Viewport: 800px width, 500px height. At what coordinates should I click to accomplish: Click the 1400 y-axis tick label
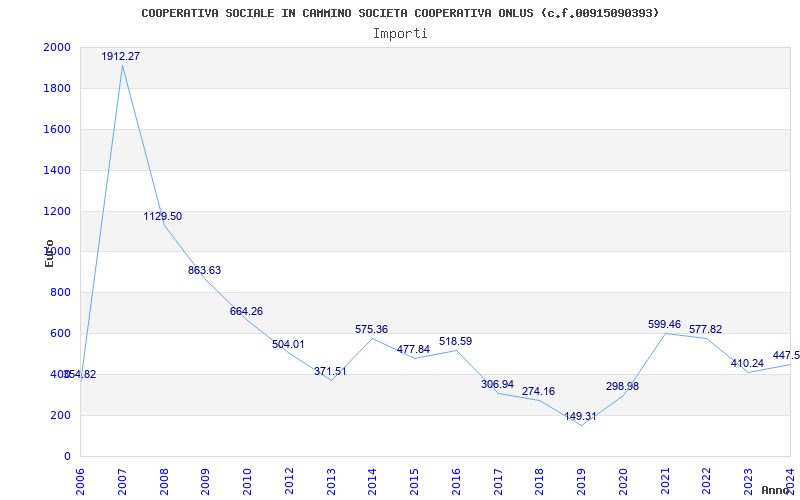[57, 170]
